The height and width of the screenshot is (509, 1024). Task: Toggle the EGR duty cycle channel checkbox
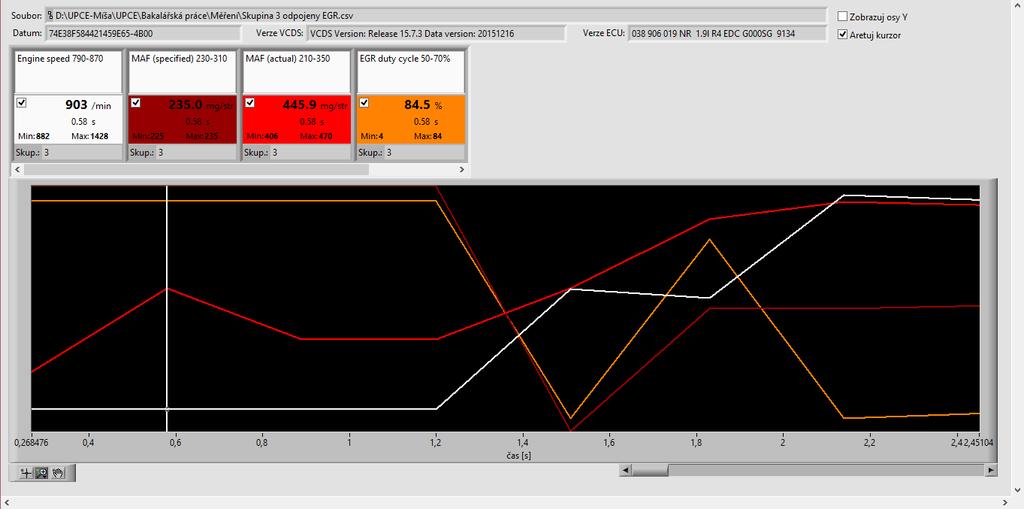[364, 103]
